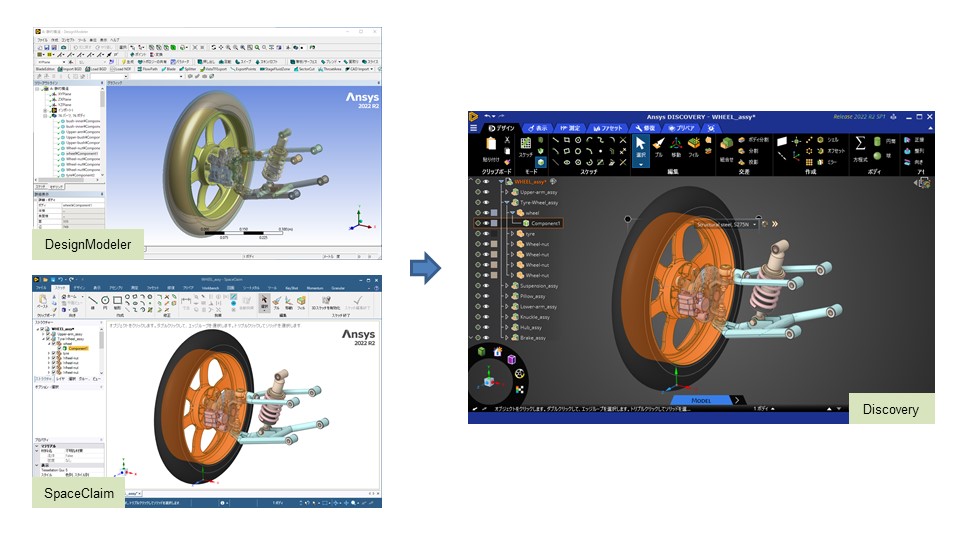This screenshot has height=540, width=960.
Task: Collapse the wheel node in Discovery tree
Action: click(x=512, y=213)
